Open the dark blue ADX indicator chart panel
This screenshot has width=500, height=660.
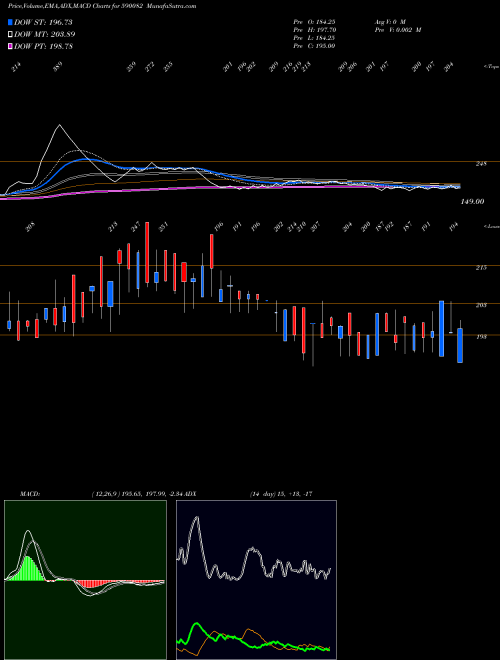pos(256,580)
